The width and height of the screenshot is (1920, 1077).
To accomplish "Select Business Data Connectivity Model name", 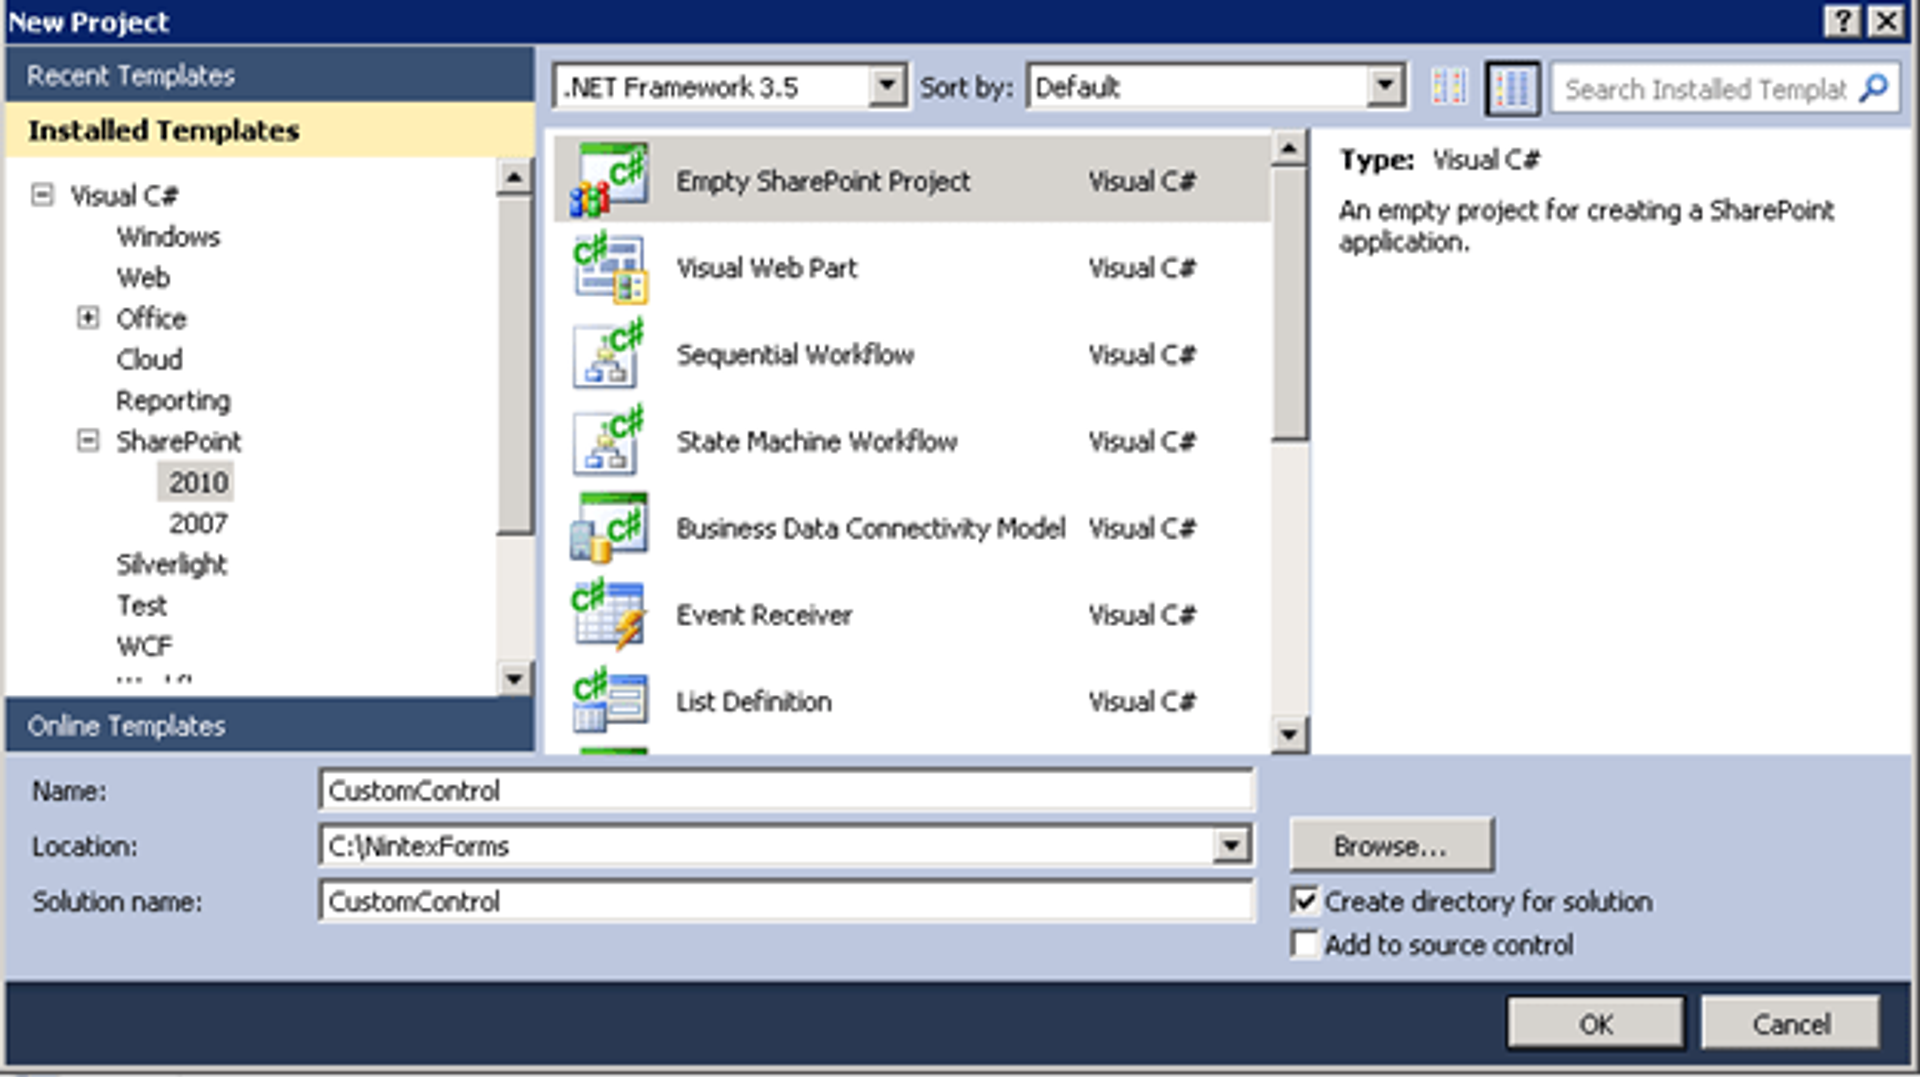I will [x=870, y=527].
